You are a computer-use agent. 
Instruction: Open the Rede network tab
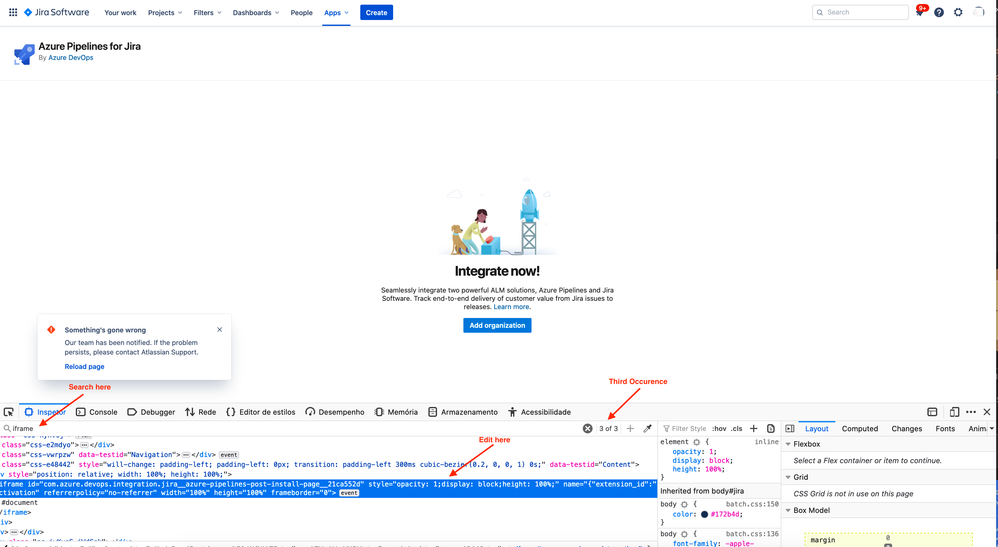pyautogui.click(x=200, y=412)
